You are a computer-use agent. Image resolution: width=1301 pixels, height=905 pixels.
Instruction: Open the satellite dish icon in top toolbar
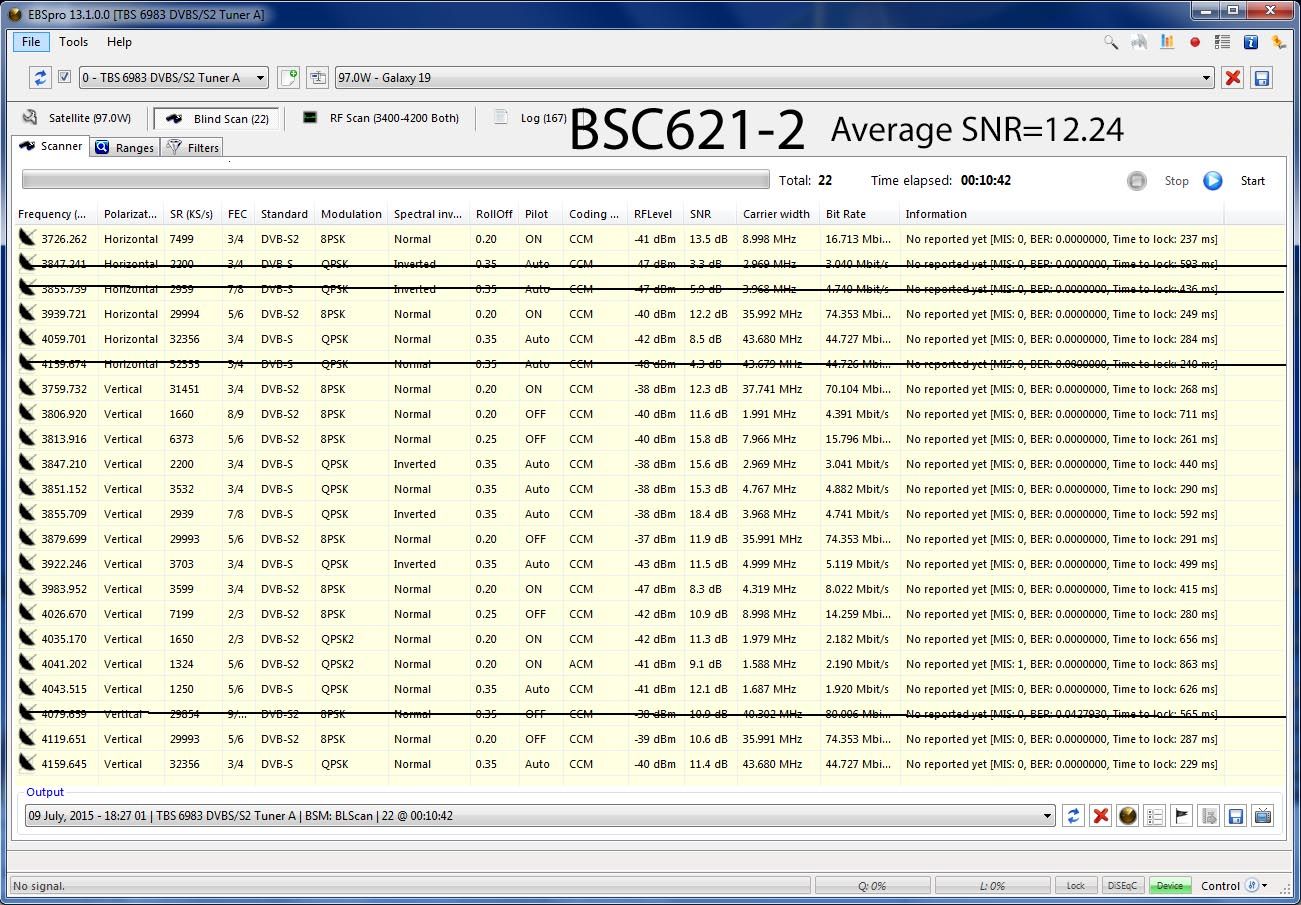tap(1139, 42)
